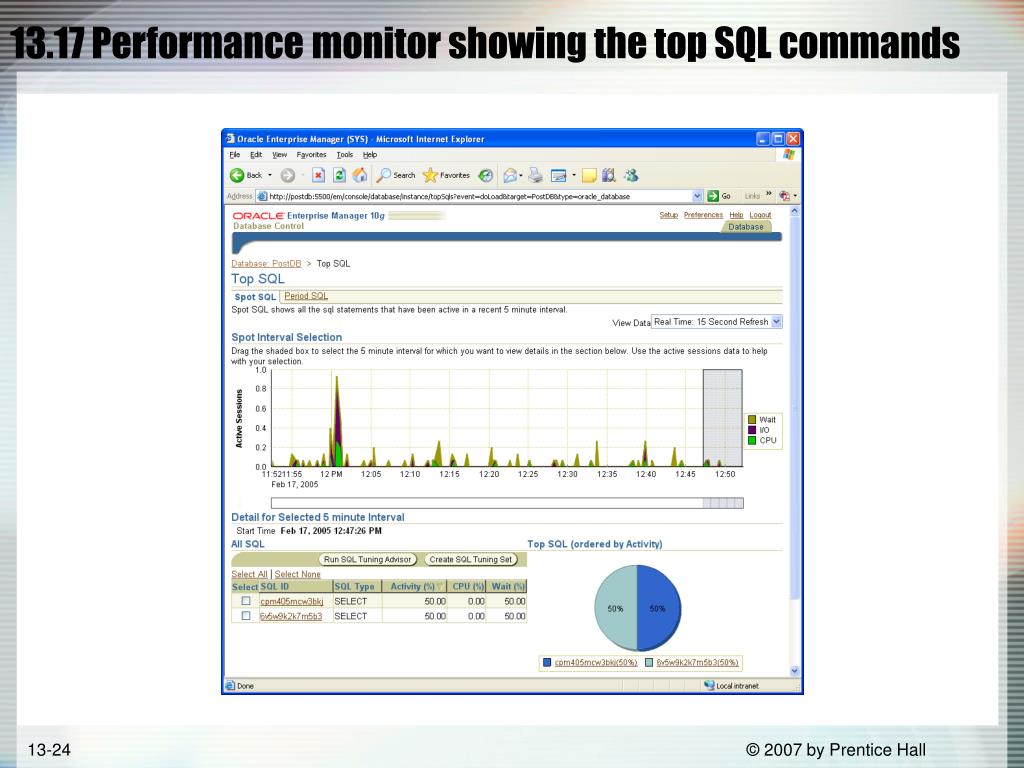
Task: Click the green Go arrow button
Action: pyautogui.click(x=714, y=196)
